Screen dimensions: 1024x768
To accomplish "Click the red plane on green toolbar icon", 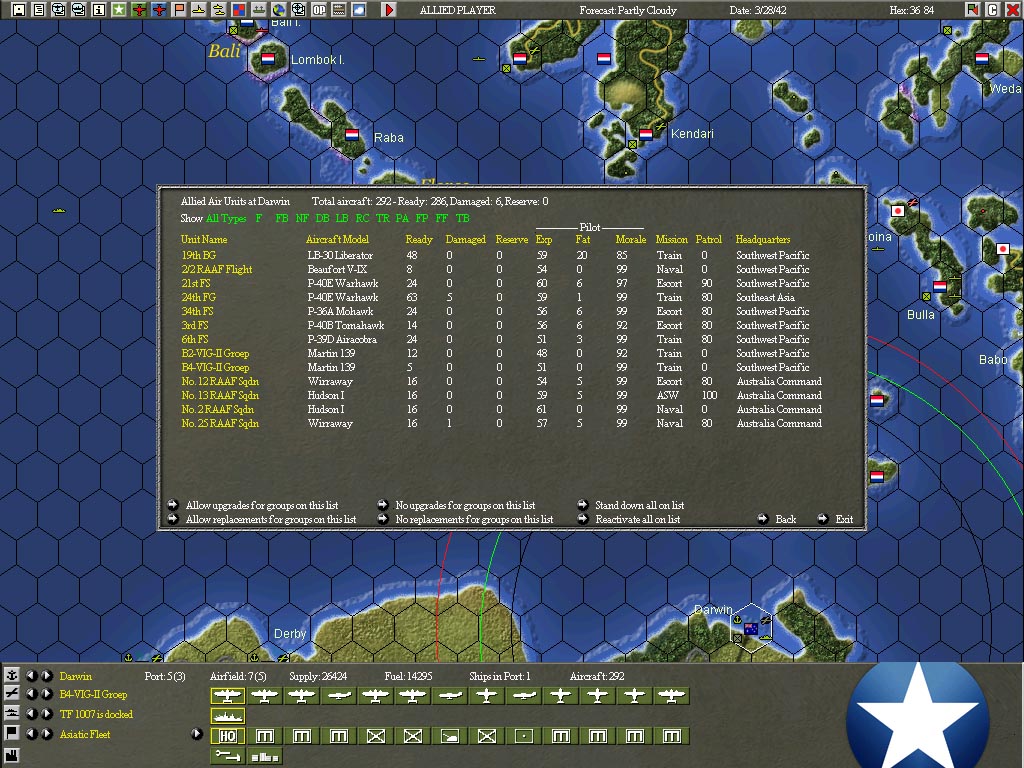I will 138,9.
